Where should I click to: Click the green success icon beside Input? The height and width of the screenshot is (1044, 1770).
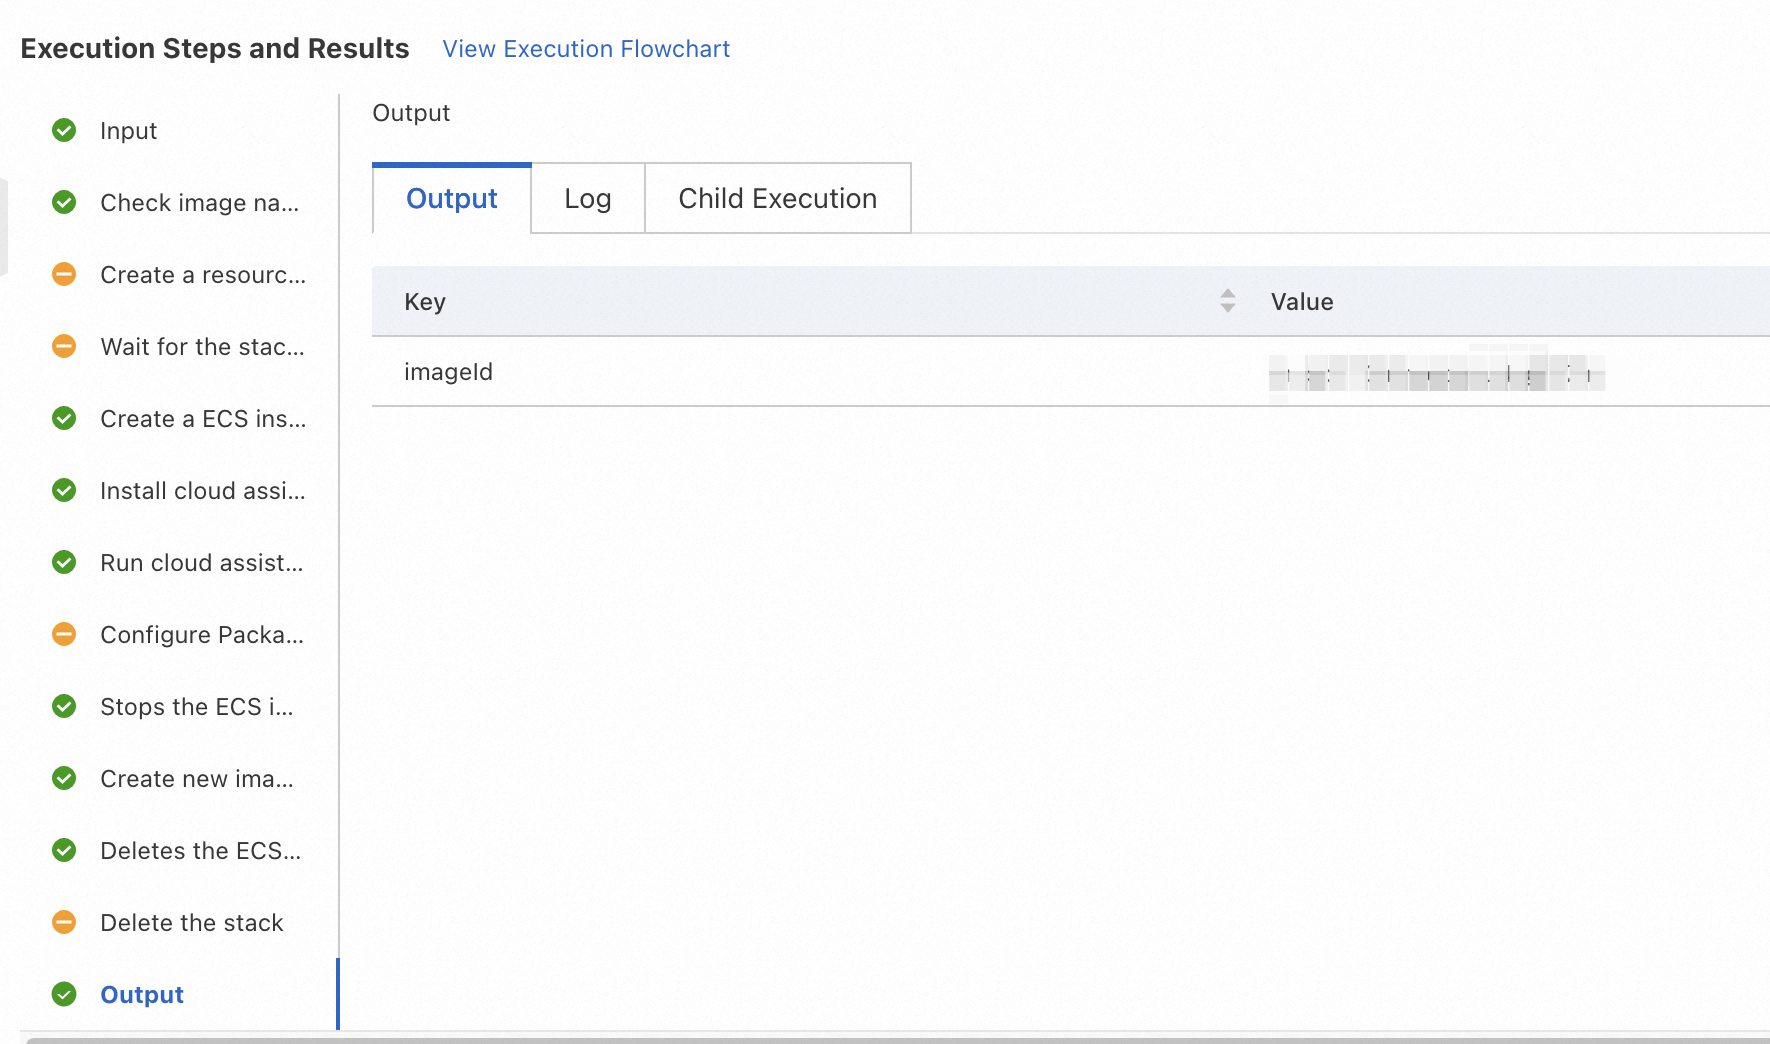click(64, 131)
